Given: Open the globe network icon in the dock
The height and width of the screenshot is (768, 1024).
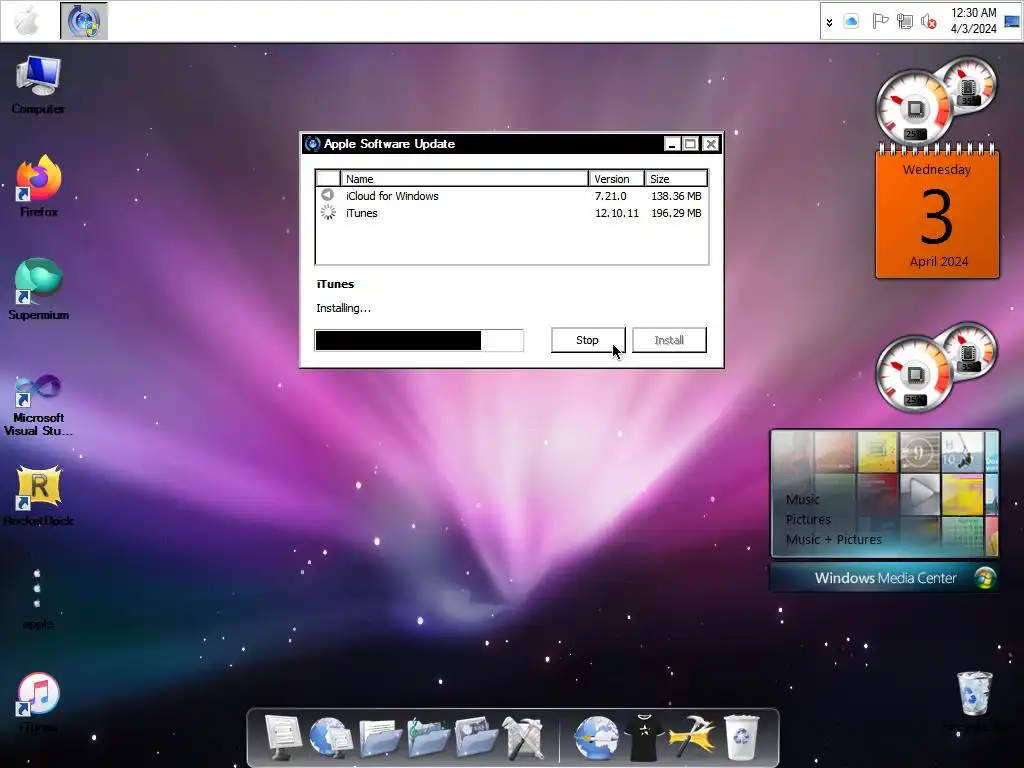Looking at the screenshot, I should click(331, 738).
